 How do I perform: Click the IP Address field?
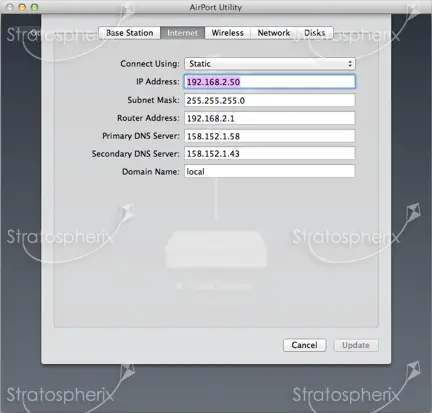tap(270, 82)
